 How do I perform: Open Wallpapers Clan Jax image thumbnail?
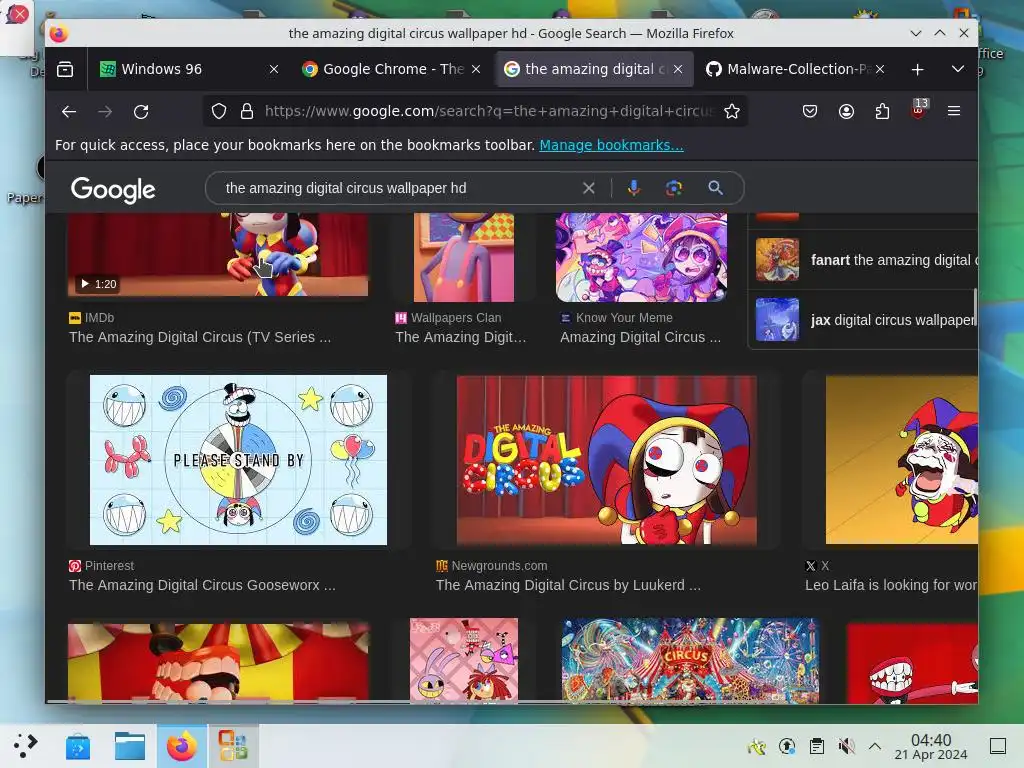(464, 257)
